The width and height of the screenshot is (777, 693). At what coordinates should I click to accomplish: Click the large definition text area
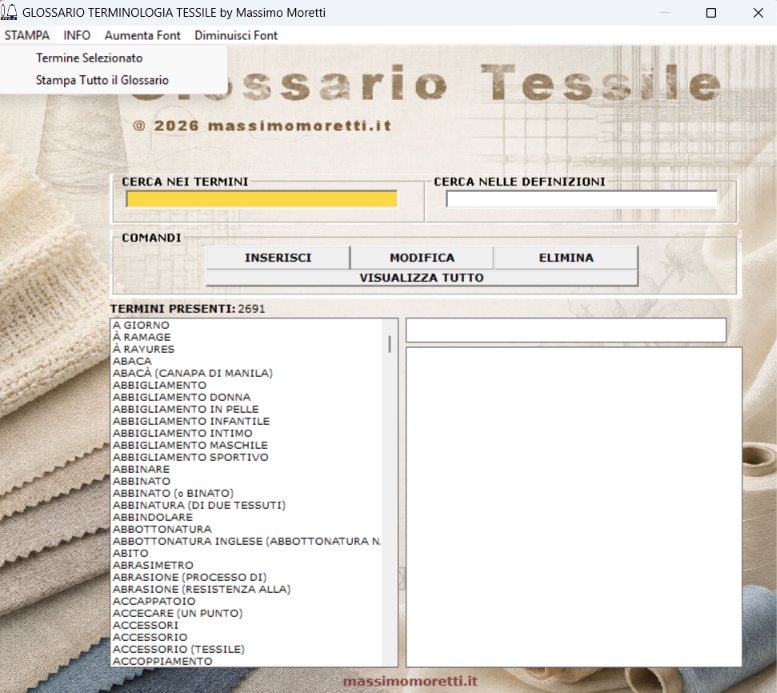pyautogui.click(x=574, y=507)
